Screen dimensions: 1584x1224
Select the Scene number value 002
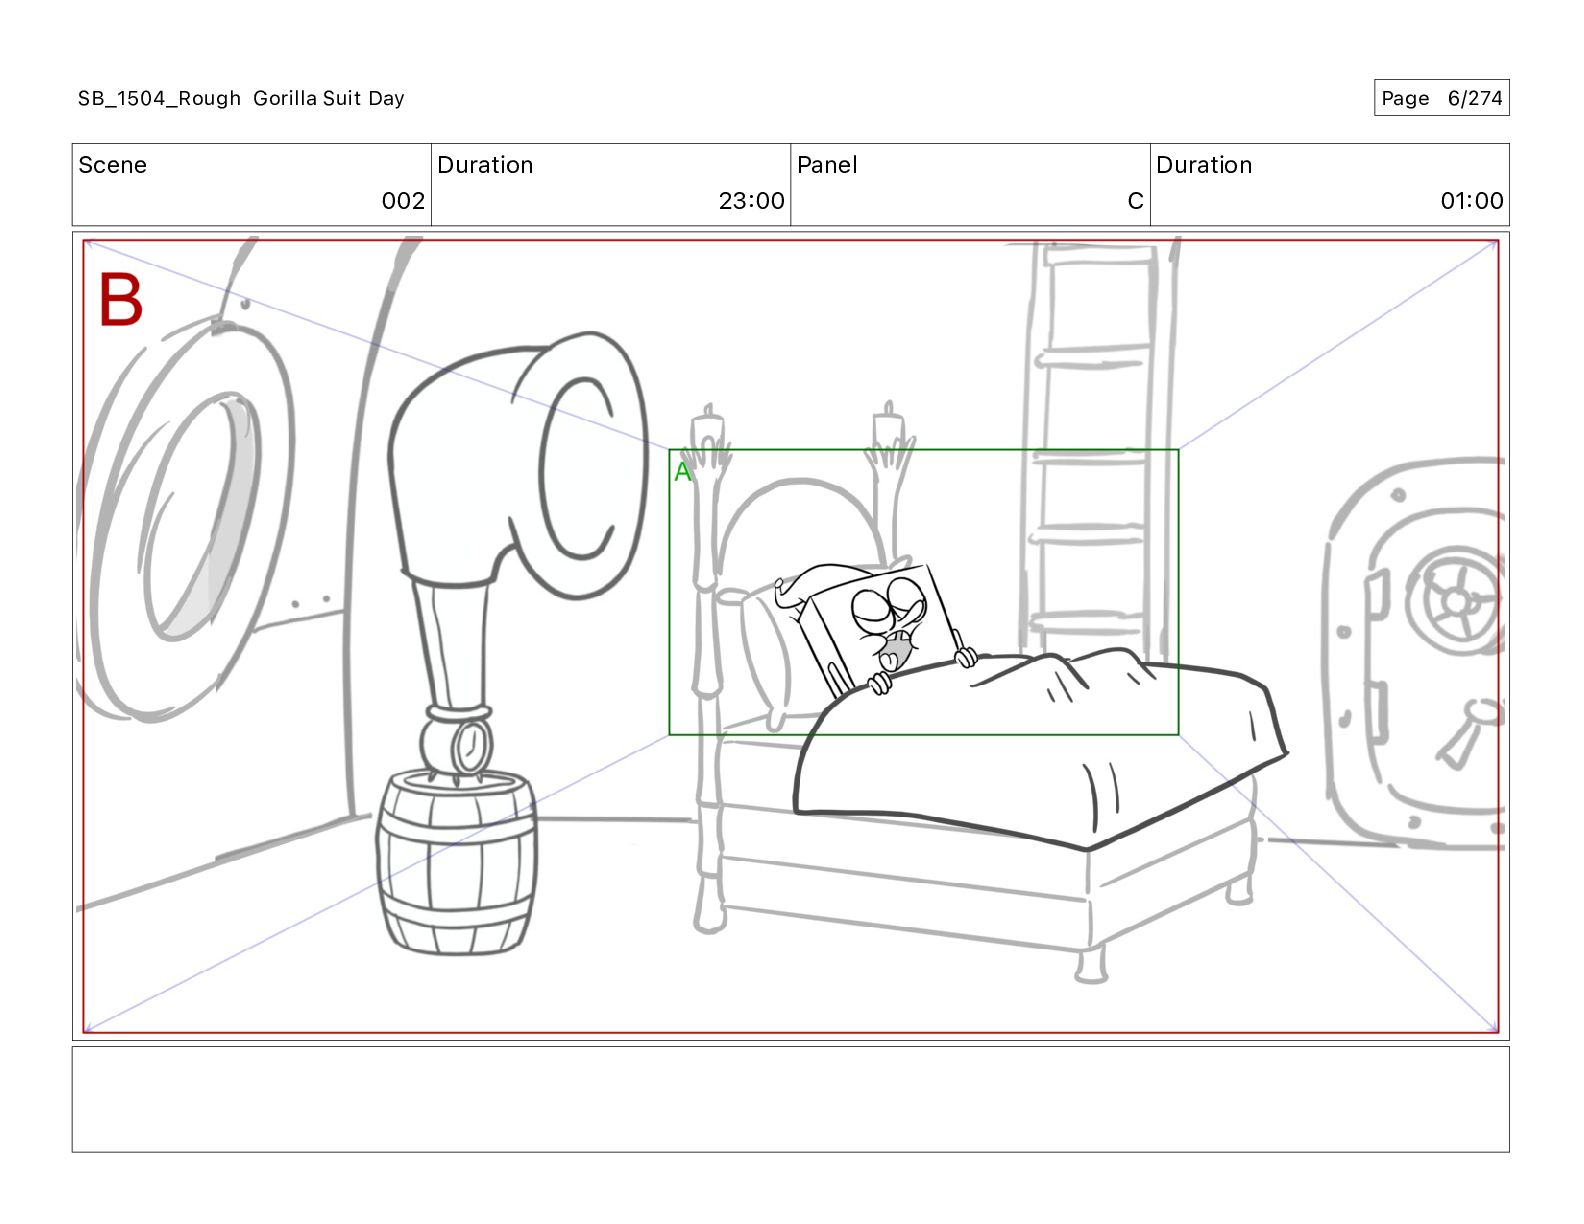tap(403, 201)
